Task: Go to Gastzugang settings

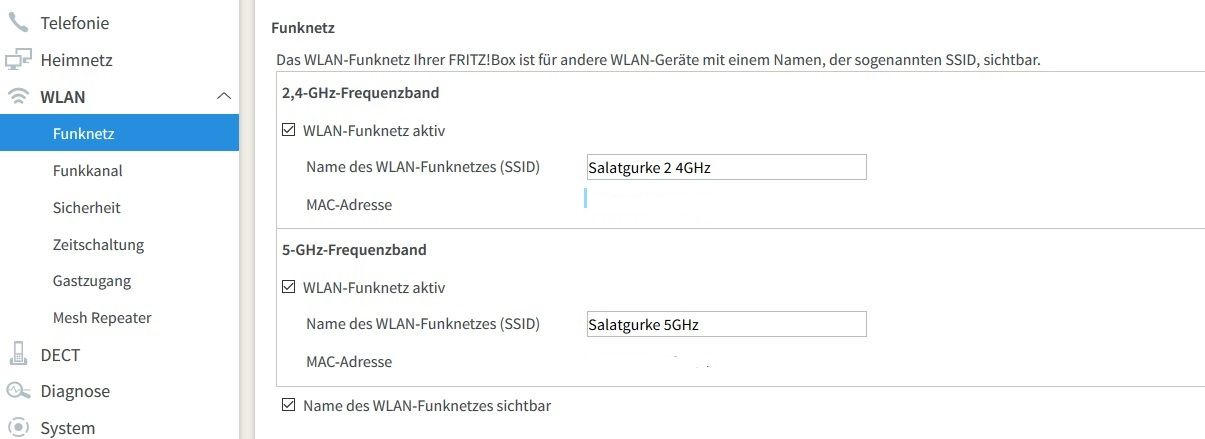Action: point(92,281)
